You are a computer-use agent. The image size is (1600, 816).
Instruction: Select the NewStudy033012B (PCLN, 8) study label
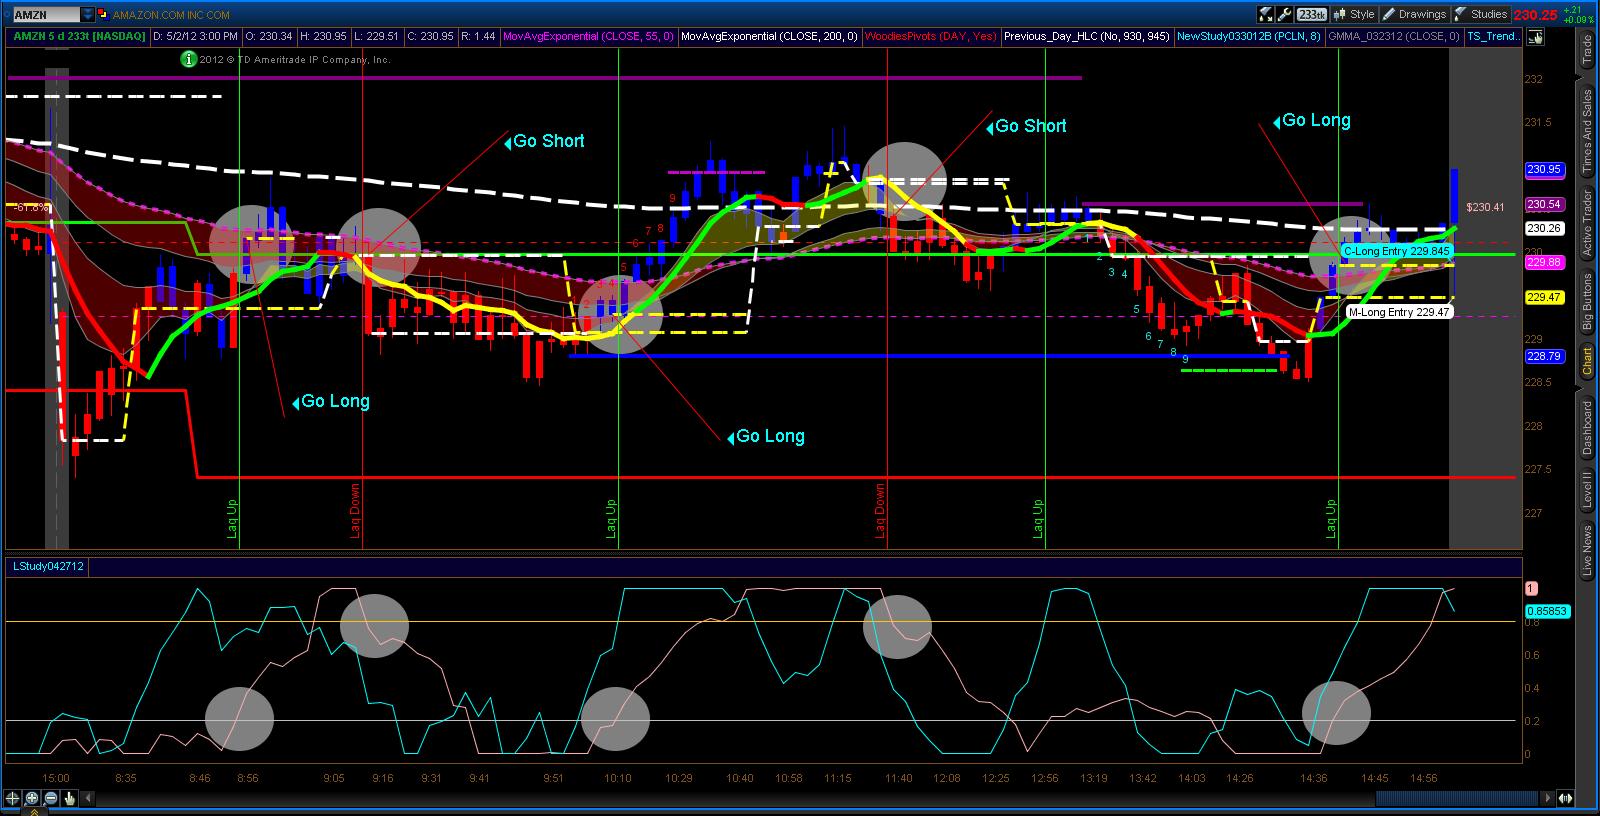[1249, 36]
